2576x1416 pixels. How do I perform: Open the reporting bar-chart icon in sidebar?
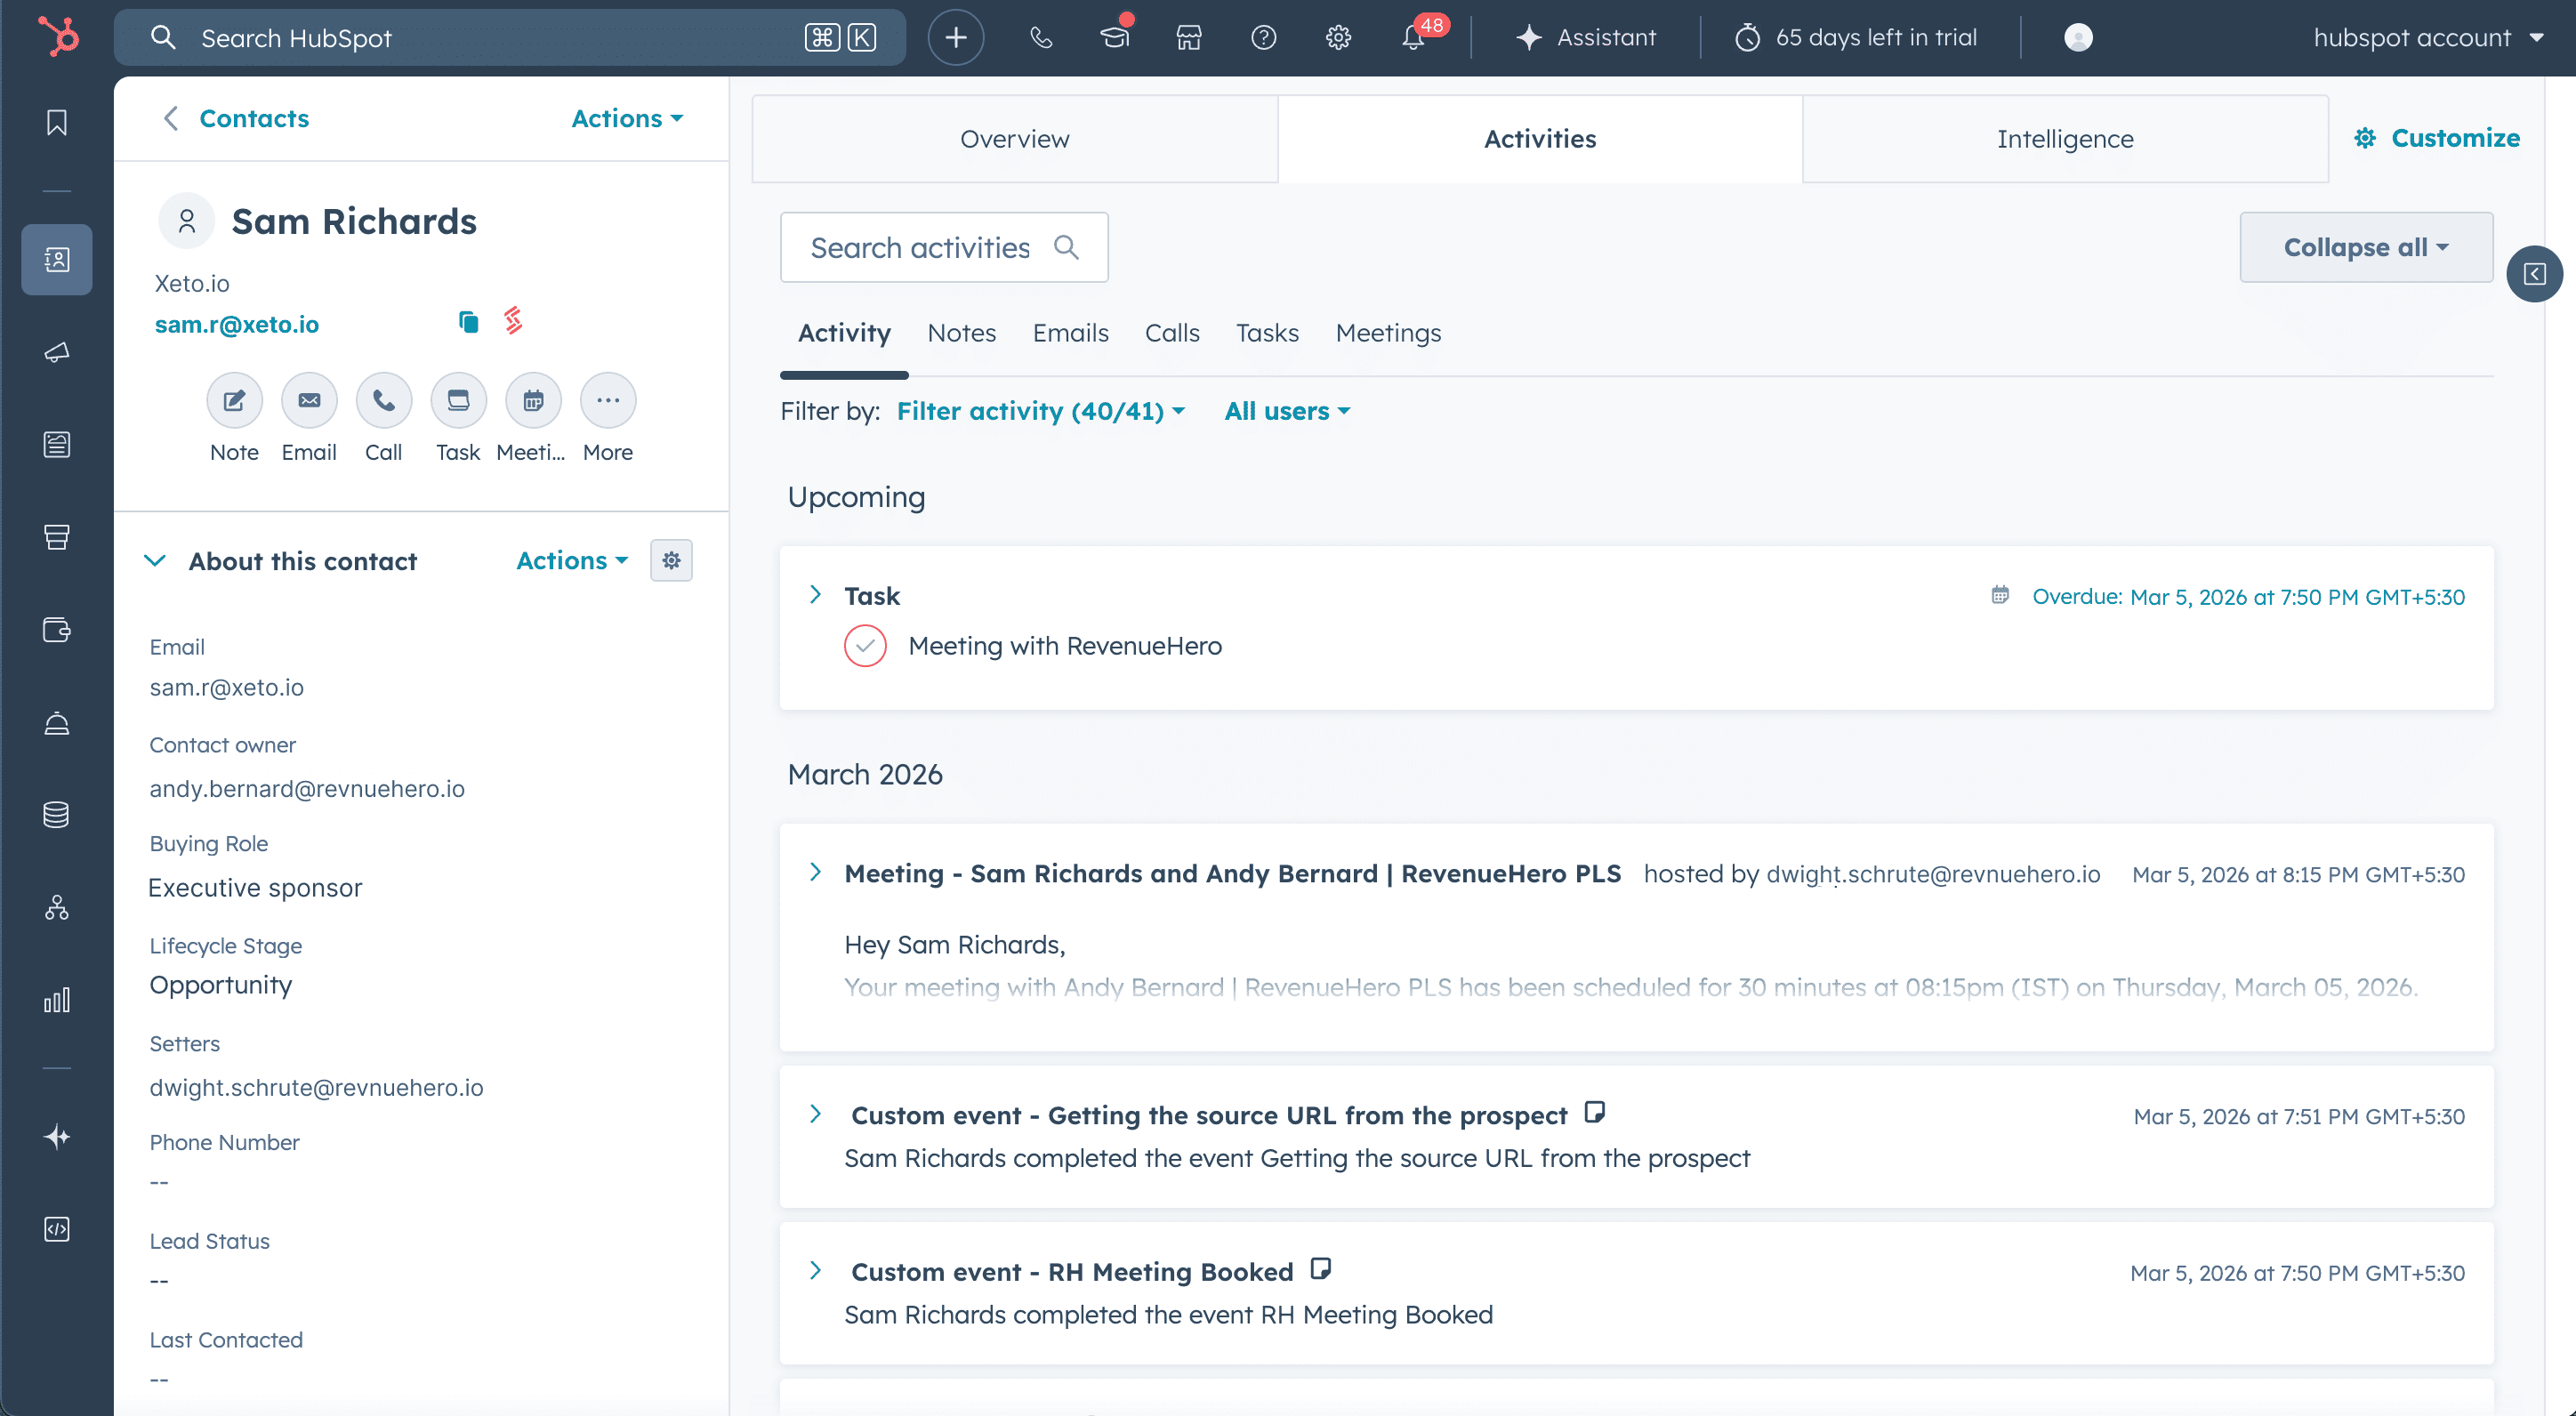tap(57, 999)
